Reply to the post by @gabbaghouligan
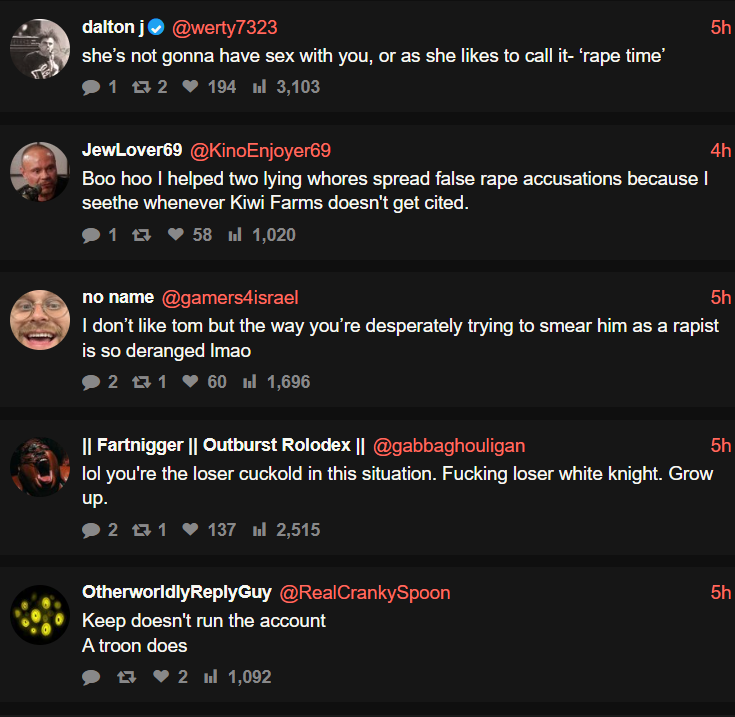The height and width of the screenshot is (717, 735). [x=92, y=530]
